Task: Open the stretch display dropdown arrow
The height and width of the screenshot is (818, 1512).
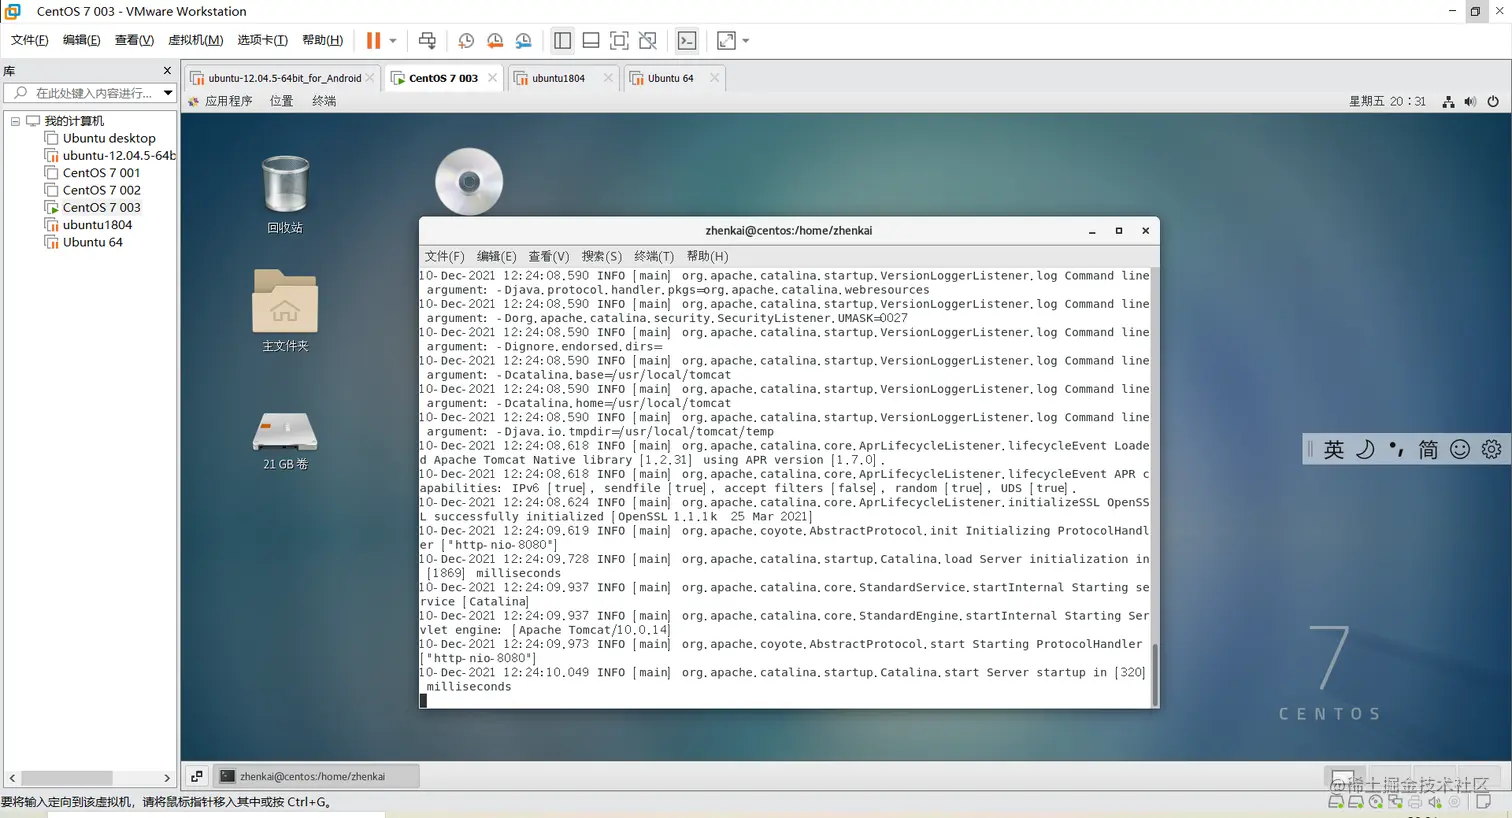Action: point(746,41)
